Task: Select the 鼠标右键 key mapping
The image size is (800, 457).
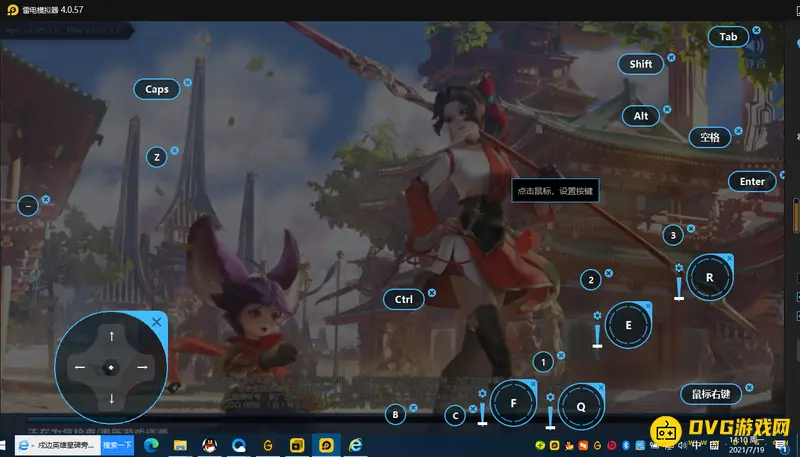Action: pyautogui.click(x=711, y=393)
